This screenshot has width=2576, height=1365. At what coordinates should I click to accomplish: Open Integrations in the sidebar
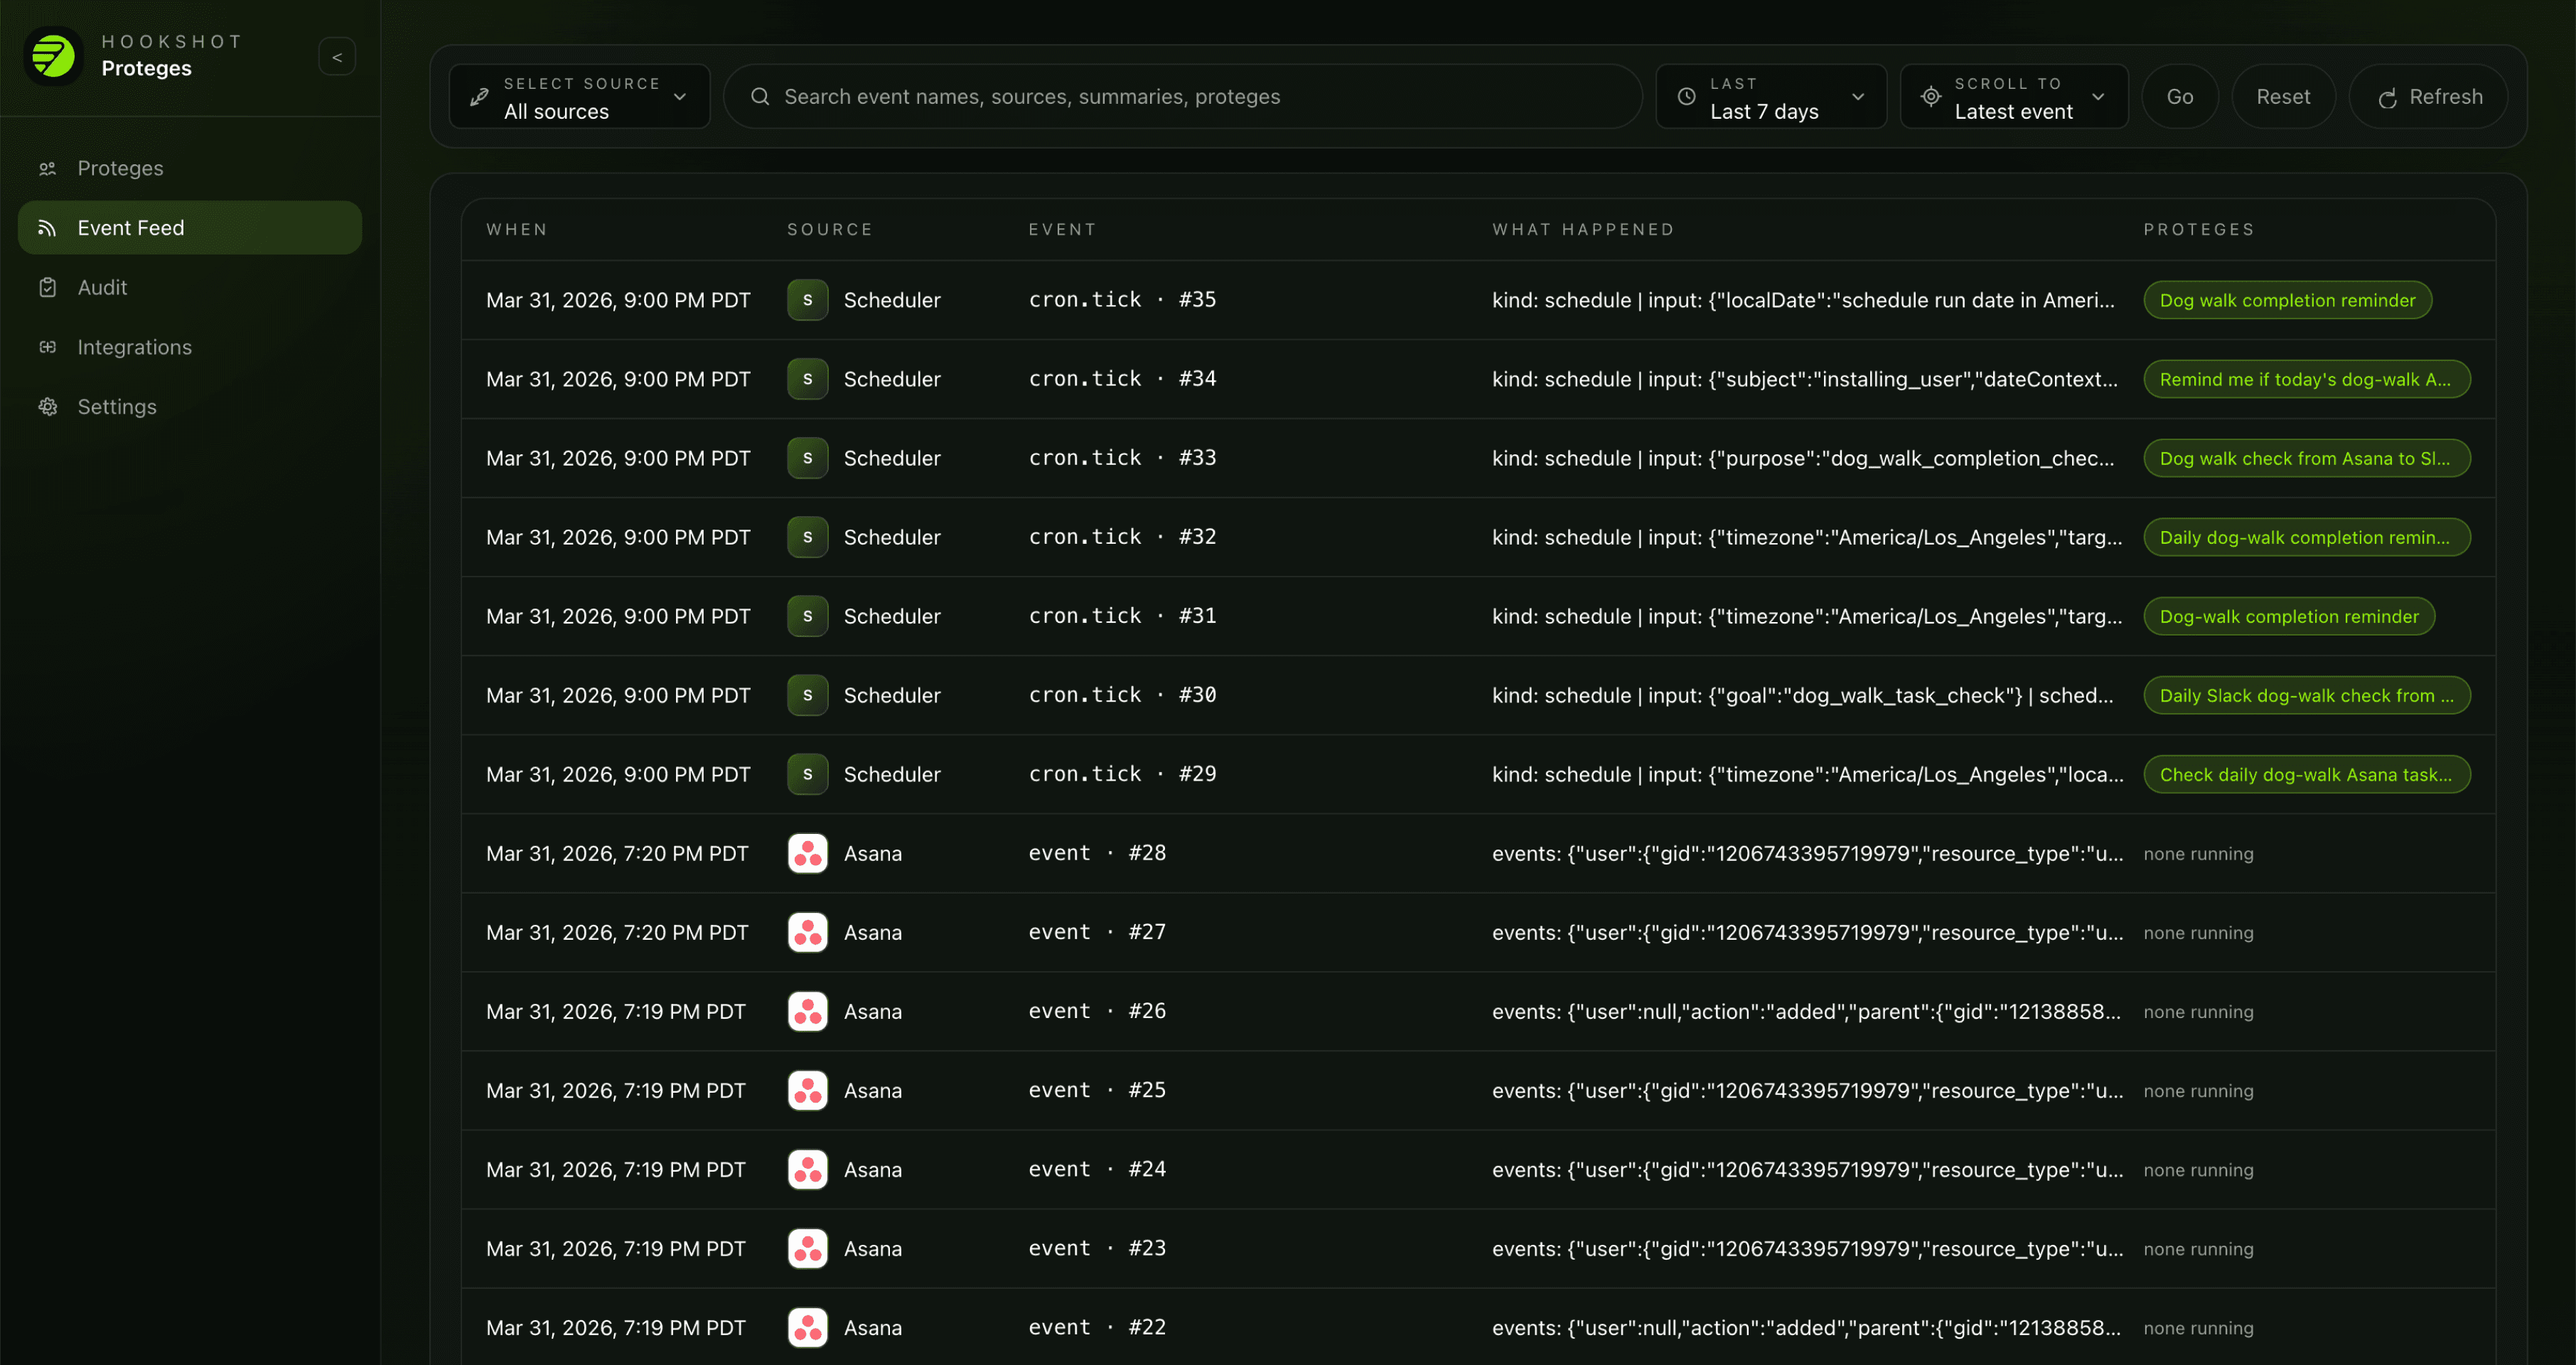(134, 347)
